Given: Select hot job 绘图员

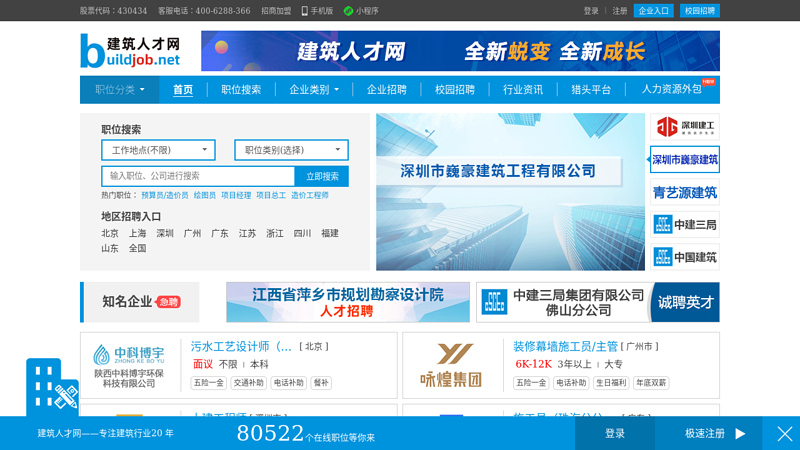Looking at the screenshot, I should [205, 195].
